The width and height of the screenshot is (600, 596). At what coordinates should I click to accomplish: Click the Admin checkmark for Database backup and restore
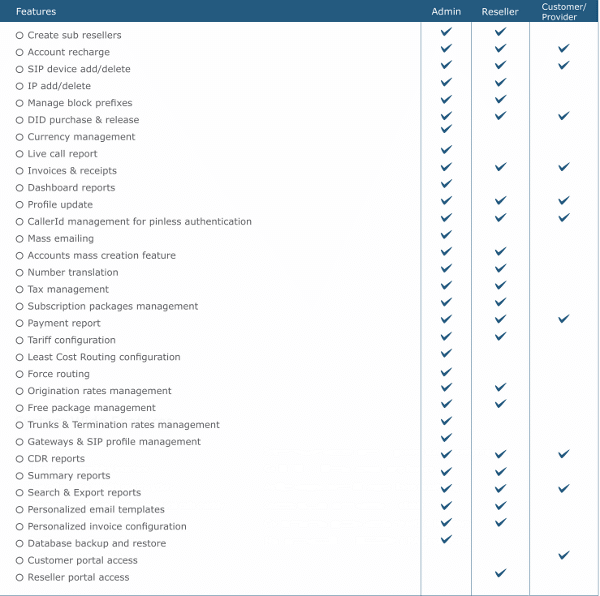[x=446, y=539]
